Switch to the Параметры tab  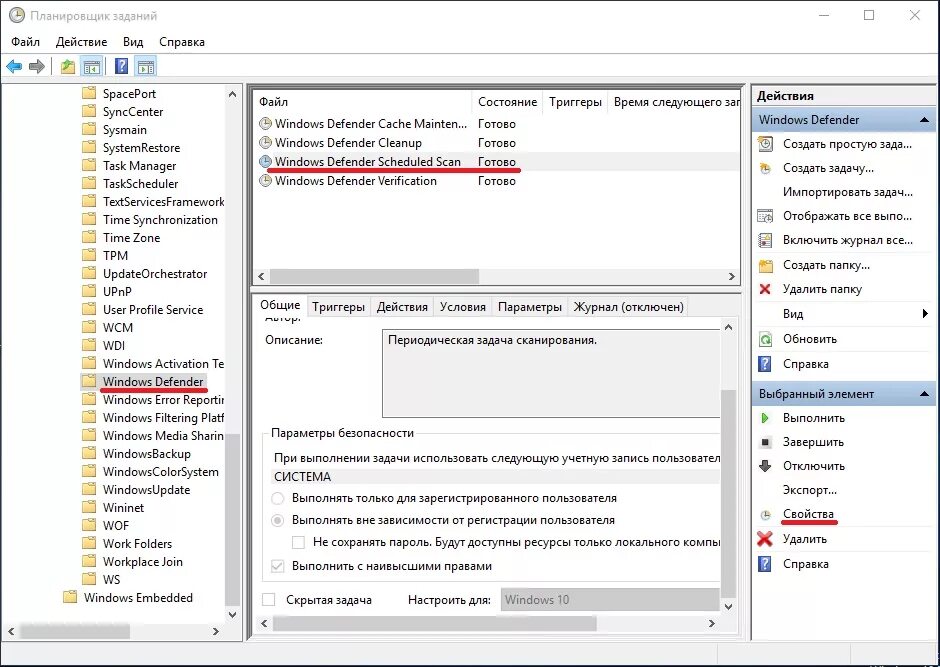click(x=530, y=307)
